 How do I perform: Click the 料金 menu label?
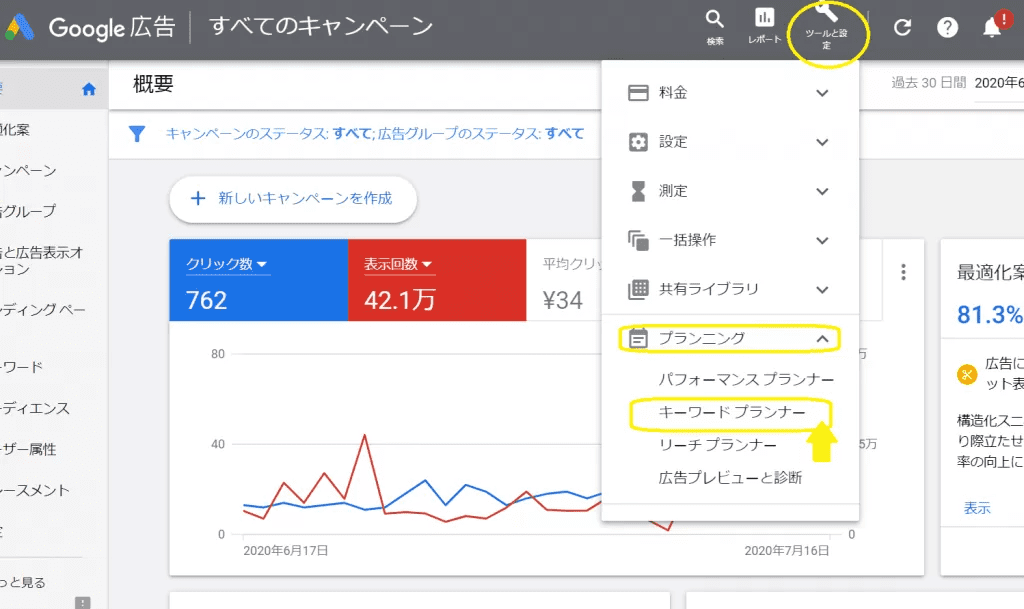point(673,93)
